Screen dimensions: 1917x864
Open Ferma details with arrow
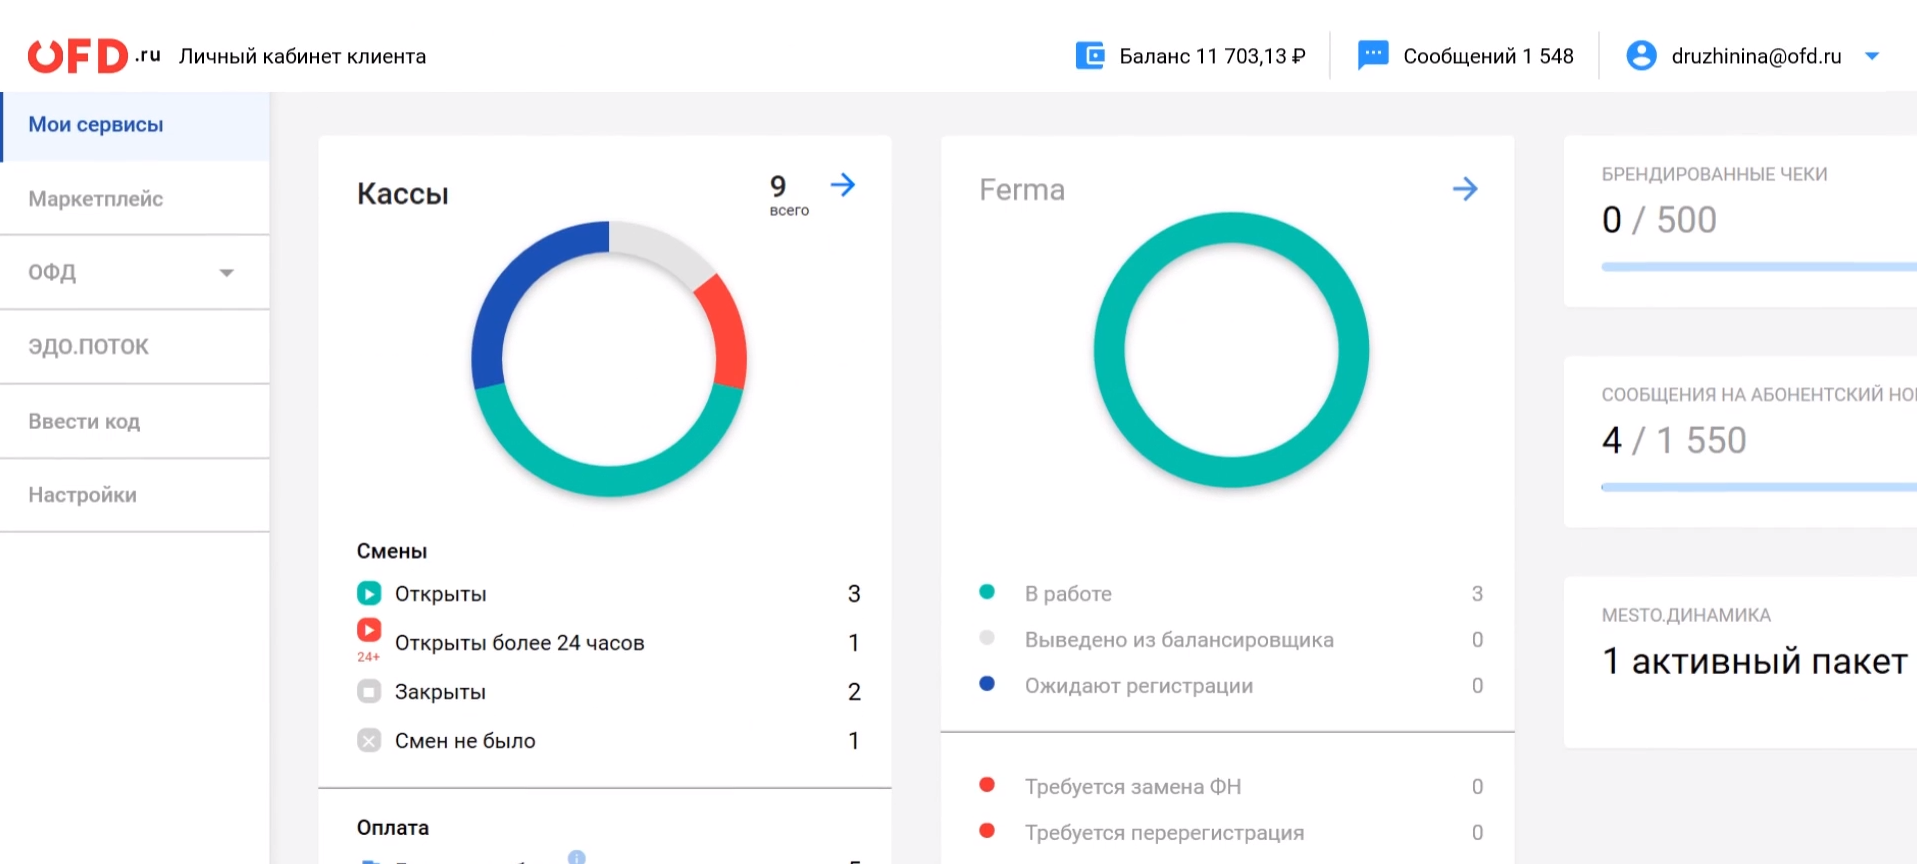click(x=1465, y=189)
